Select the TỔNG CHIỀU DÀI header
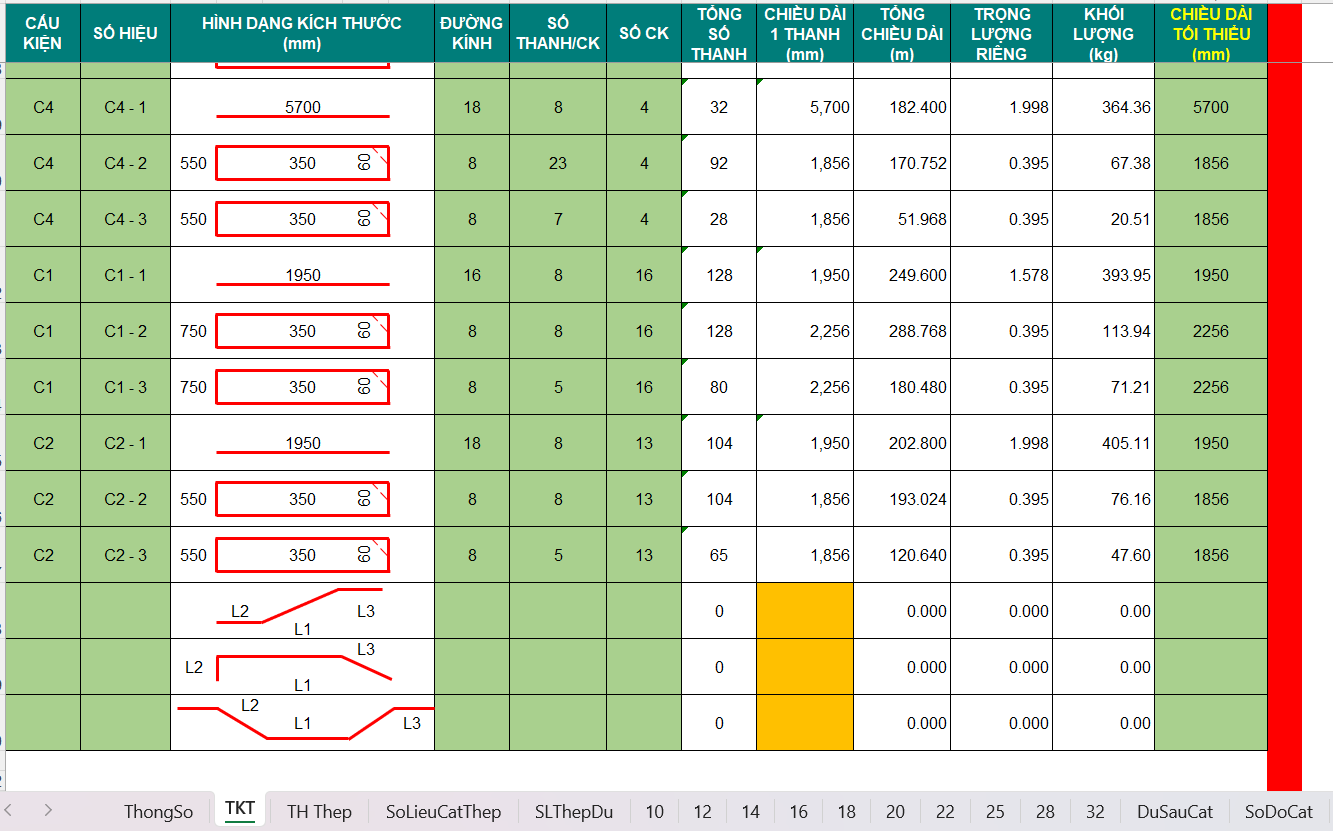1333x831 pixels. click(902, 33)
